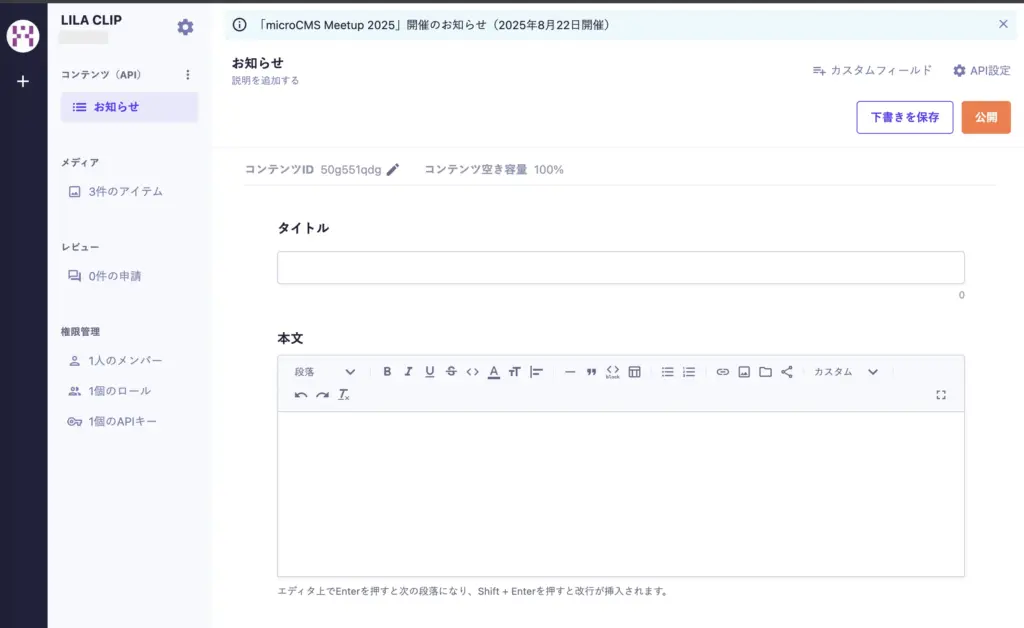Clear text formatting
Viewport: 1024px width, 628px height.
344,395
